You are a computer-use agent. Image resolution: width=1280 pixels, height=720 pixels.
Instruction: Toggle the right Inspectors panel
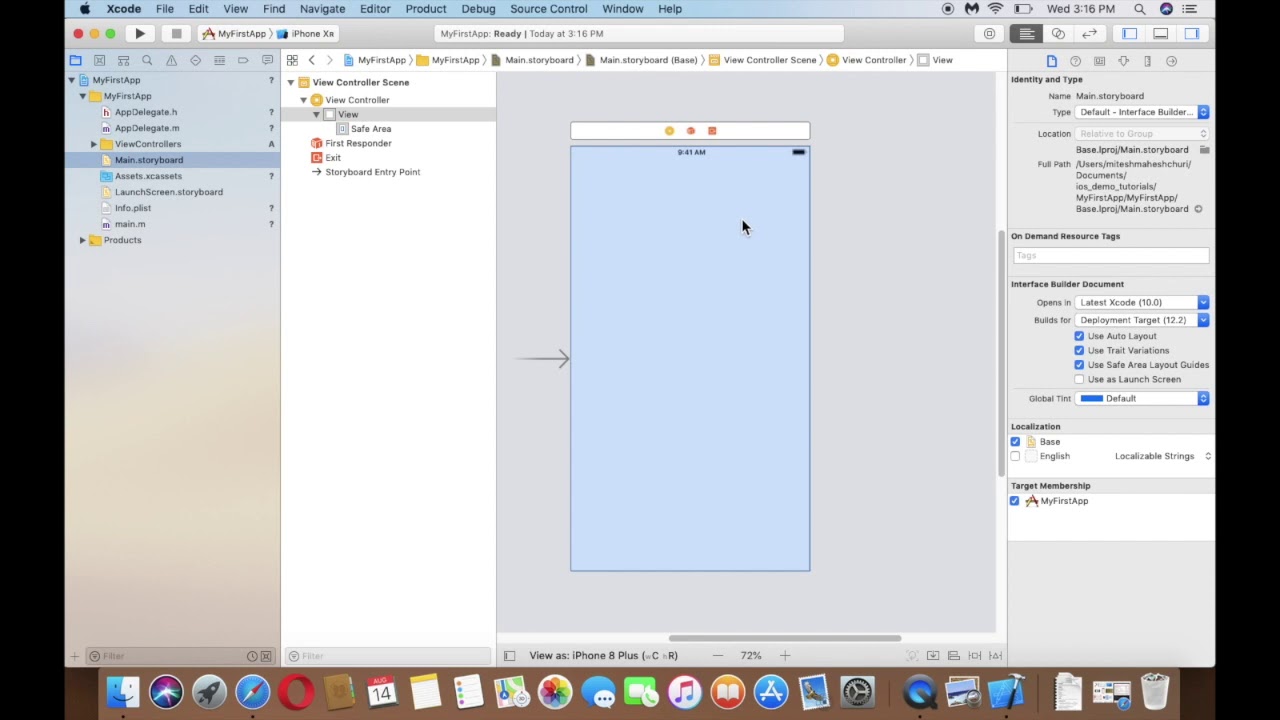pos(1192,34)
